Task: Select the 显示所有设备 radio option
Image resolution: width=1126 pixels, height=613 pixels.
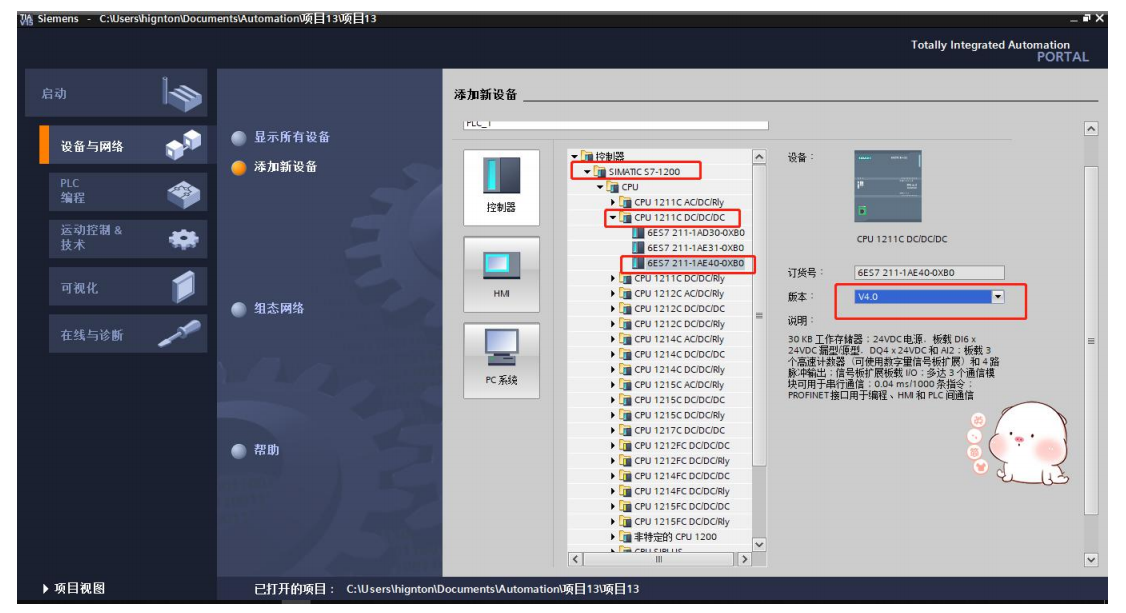Action: [239, 138]
